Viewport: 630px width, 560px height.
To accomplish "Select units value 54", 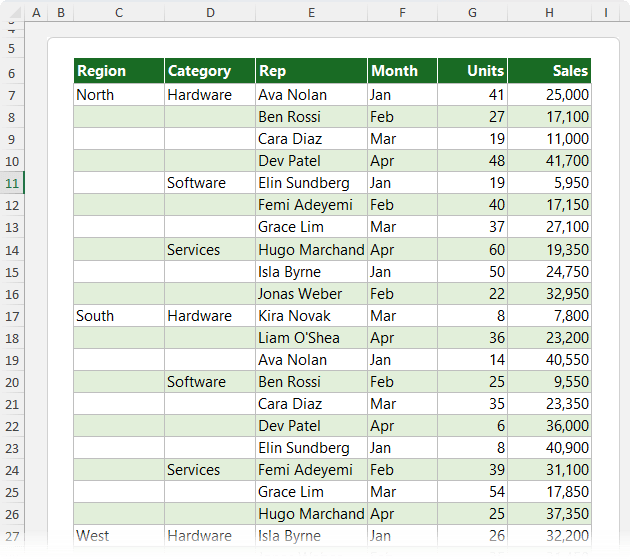I will tap(472, 492).
